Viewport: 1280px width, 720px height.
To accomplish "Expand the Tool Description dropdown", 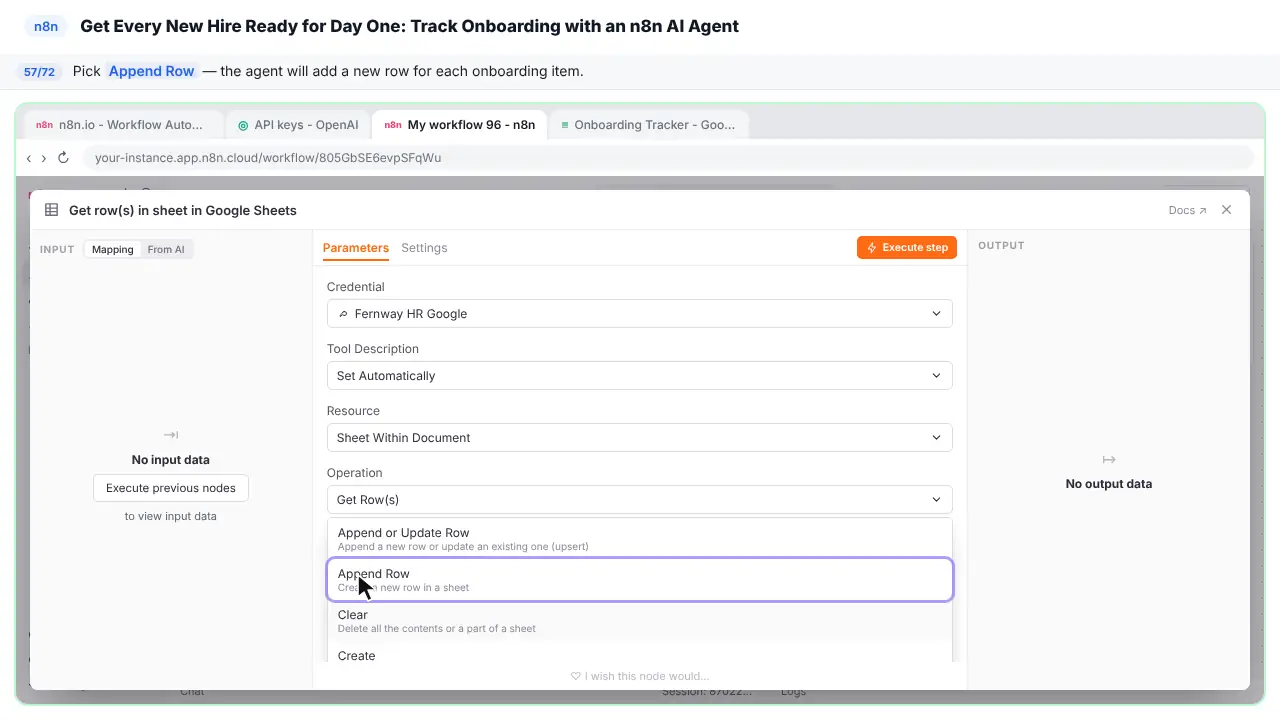I will [639, 375].
